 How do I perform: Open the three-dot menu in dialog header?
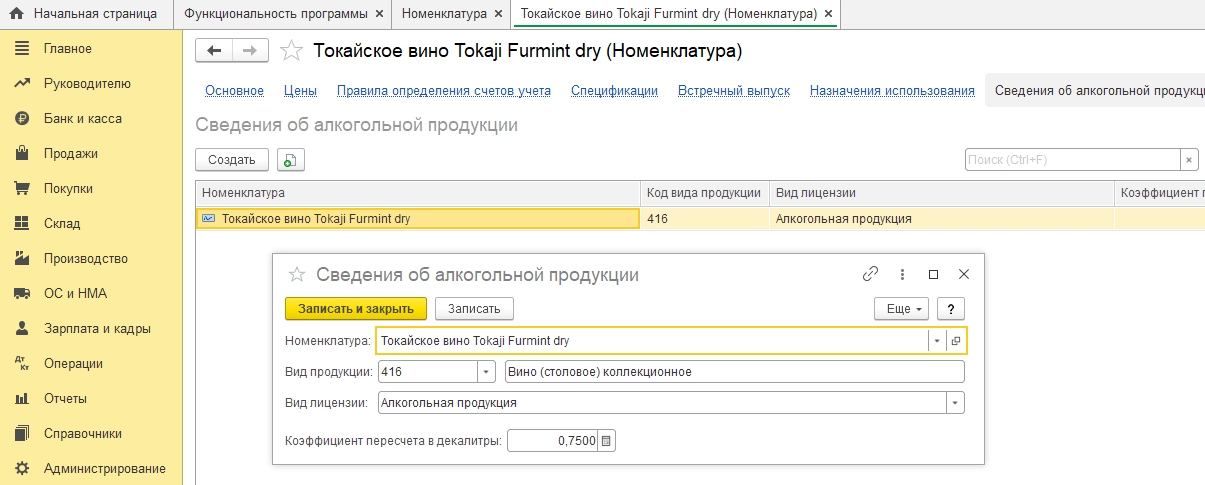(902, 274)
